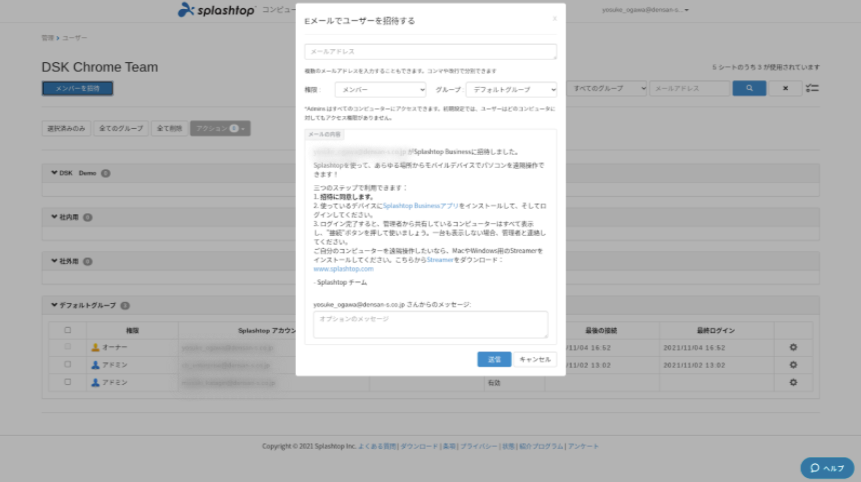Collapse the DSK Demo group

[54, 173]
